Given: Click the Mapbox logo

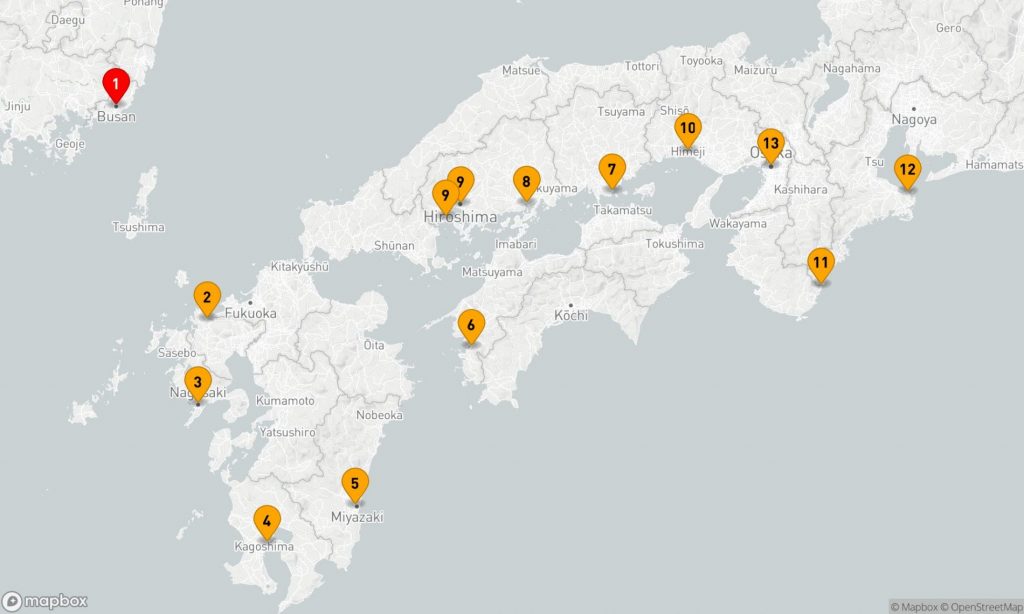Looking at the screenshot, I should point(45,601).
